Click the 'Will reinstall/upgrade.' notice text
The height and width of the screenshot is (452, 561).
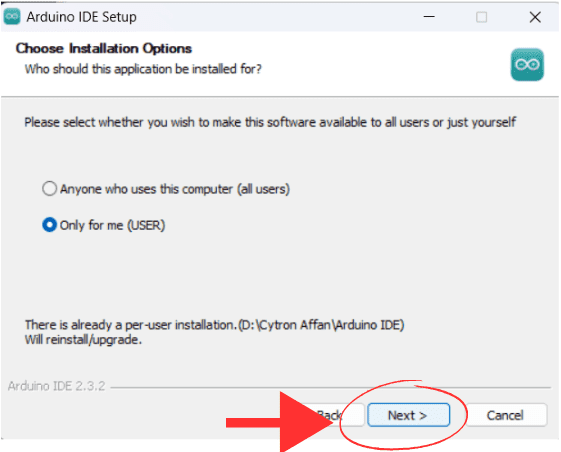(83, 340)
